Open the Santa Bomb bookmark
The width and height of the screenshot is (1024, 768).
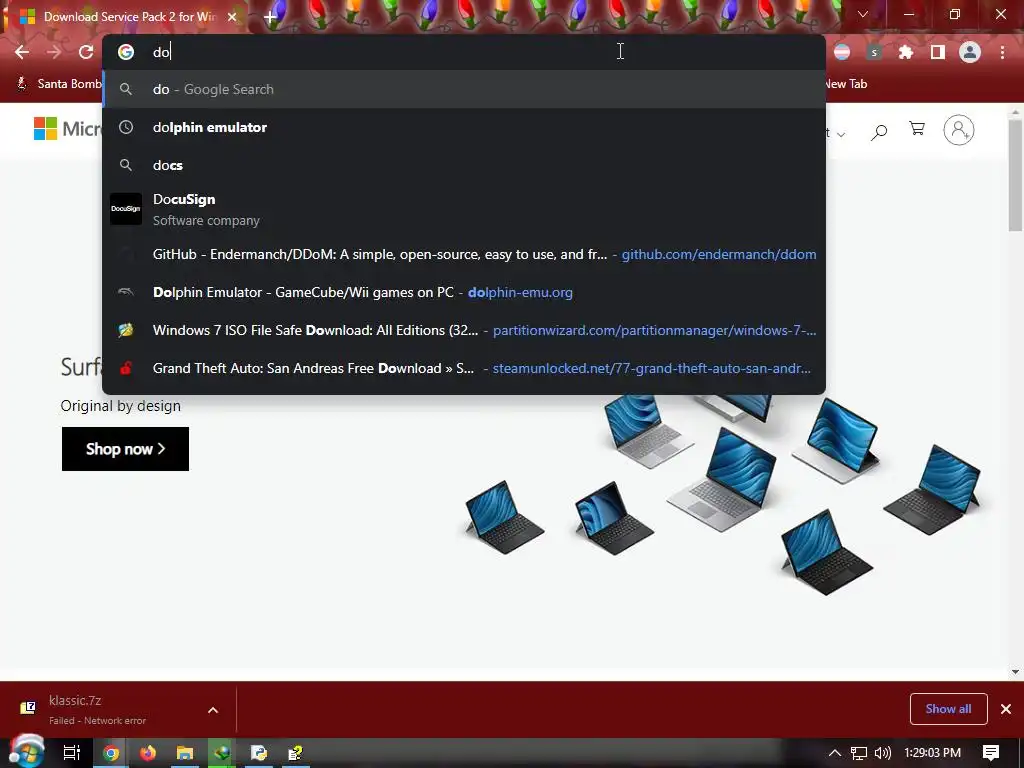point(59,84)
